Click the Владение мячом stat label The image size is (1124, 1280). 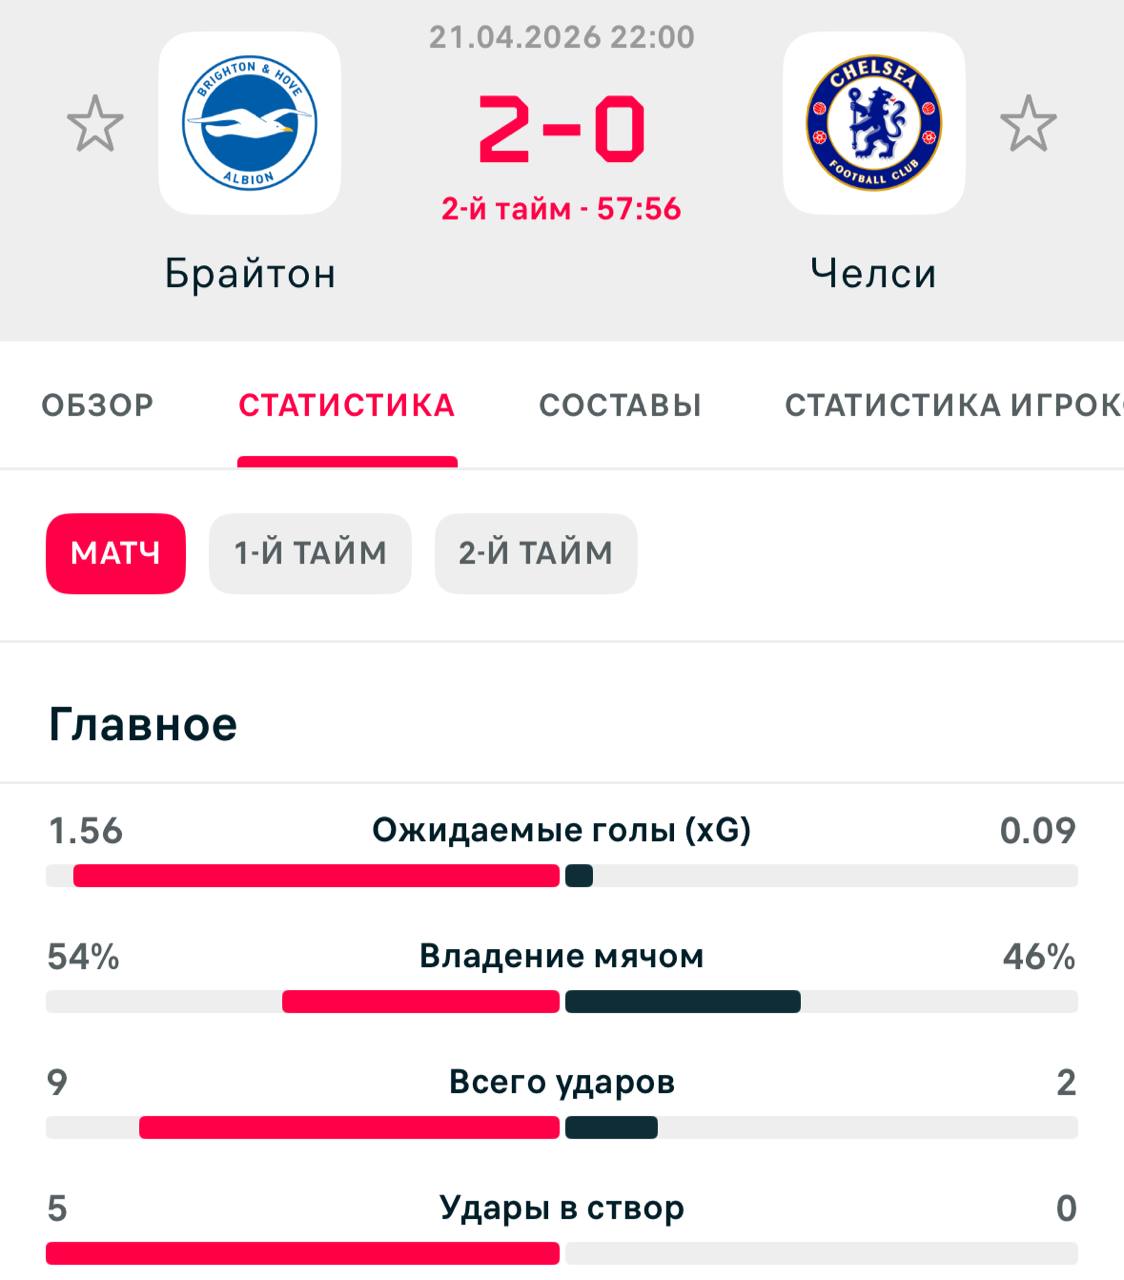point(561,956)
